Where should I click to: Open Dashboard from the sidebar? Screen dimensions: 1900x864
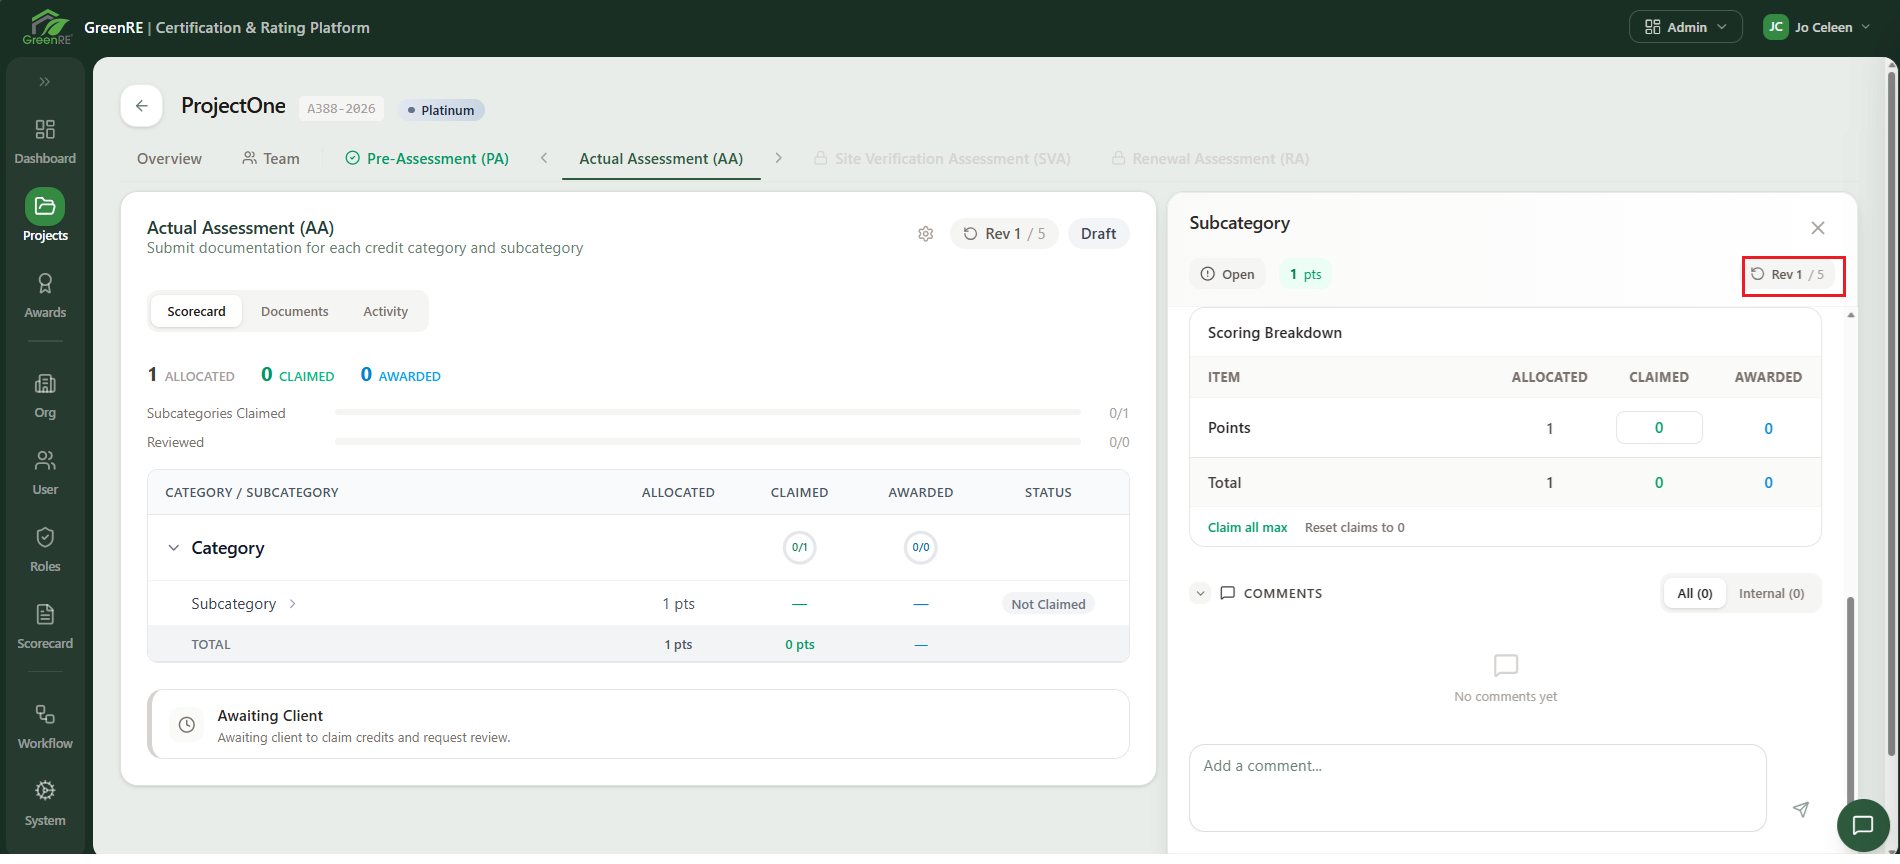(x=45, y=142)
